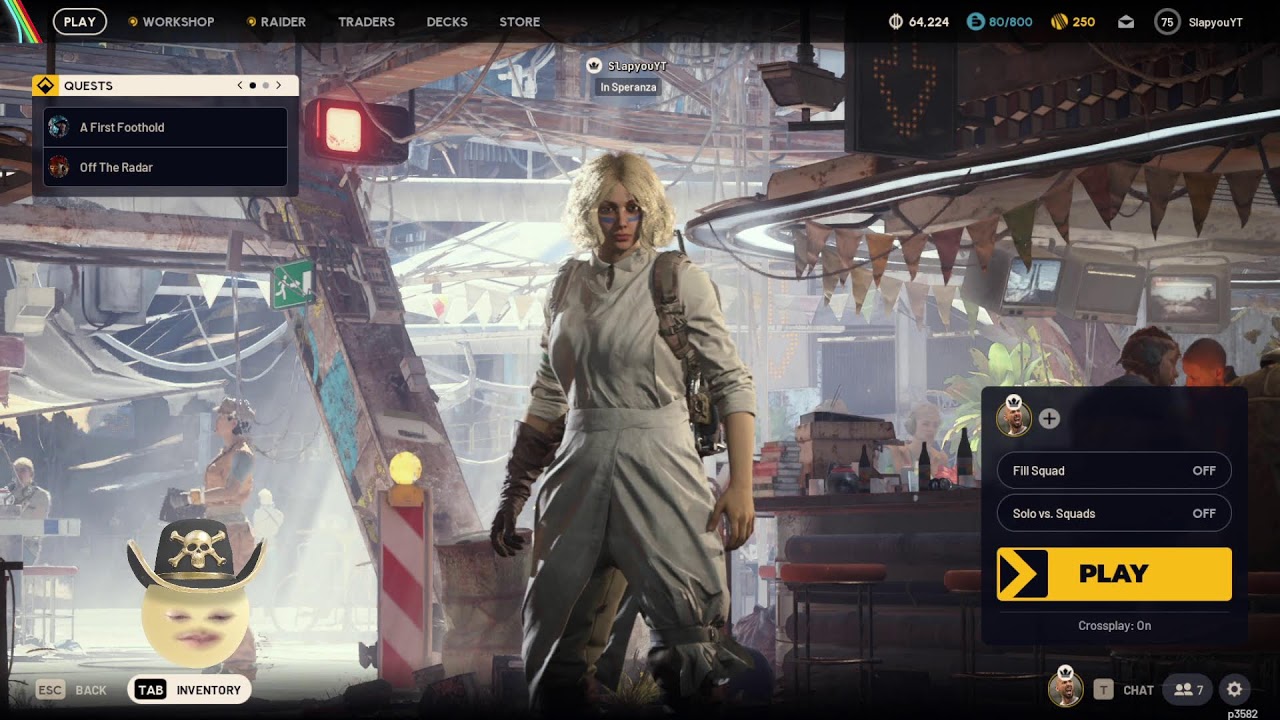Click the T key chat icon
1280x720 pixels.
click(x=1103, y=689)
